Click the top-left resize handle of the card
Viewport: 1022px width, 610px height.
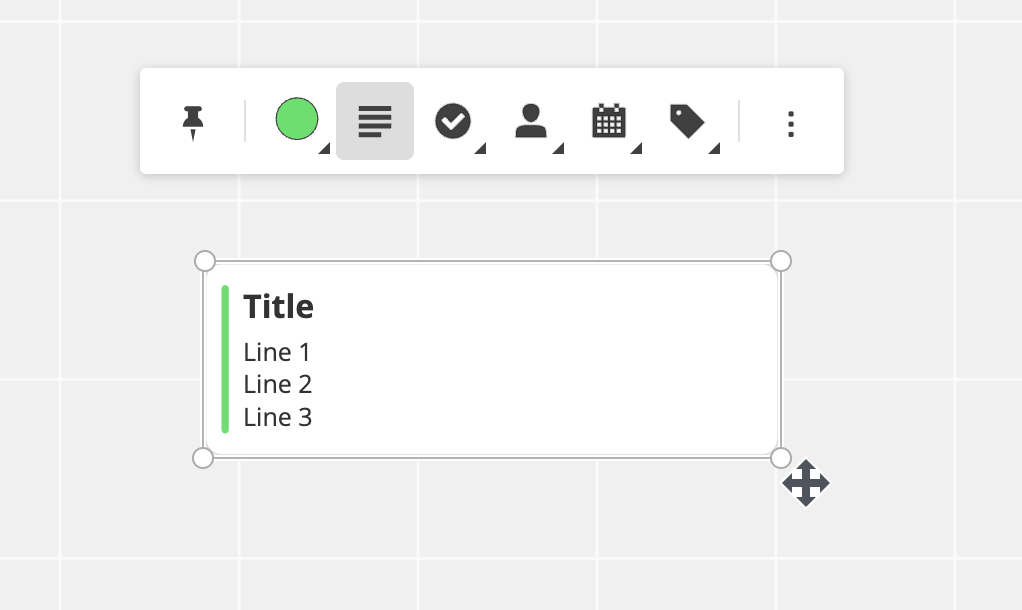click(205, 261)
